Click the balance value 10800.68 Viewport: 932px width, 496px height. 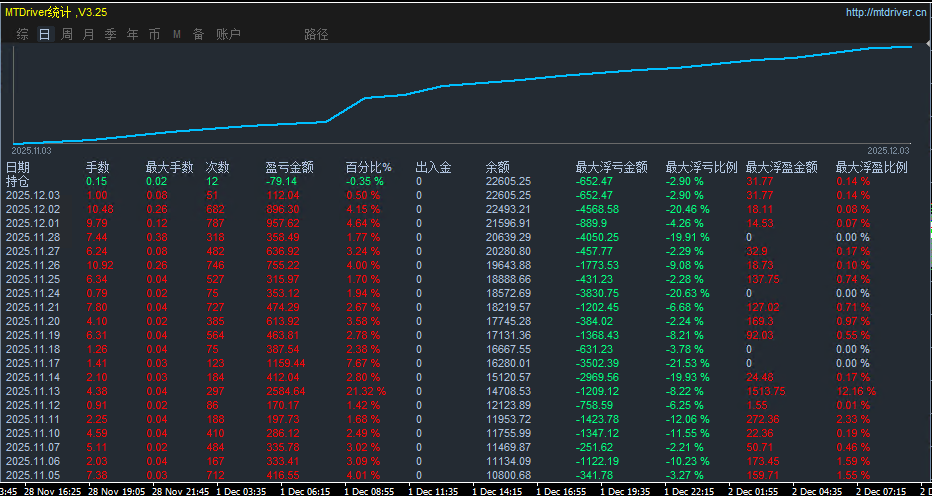(x=509, y=475)
